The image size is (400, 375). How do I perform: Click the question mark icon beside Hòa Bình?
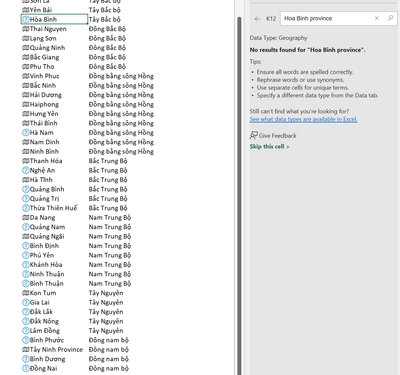(x=26, y=20)
